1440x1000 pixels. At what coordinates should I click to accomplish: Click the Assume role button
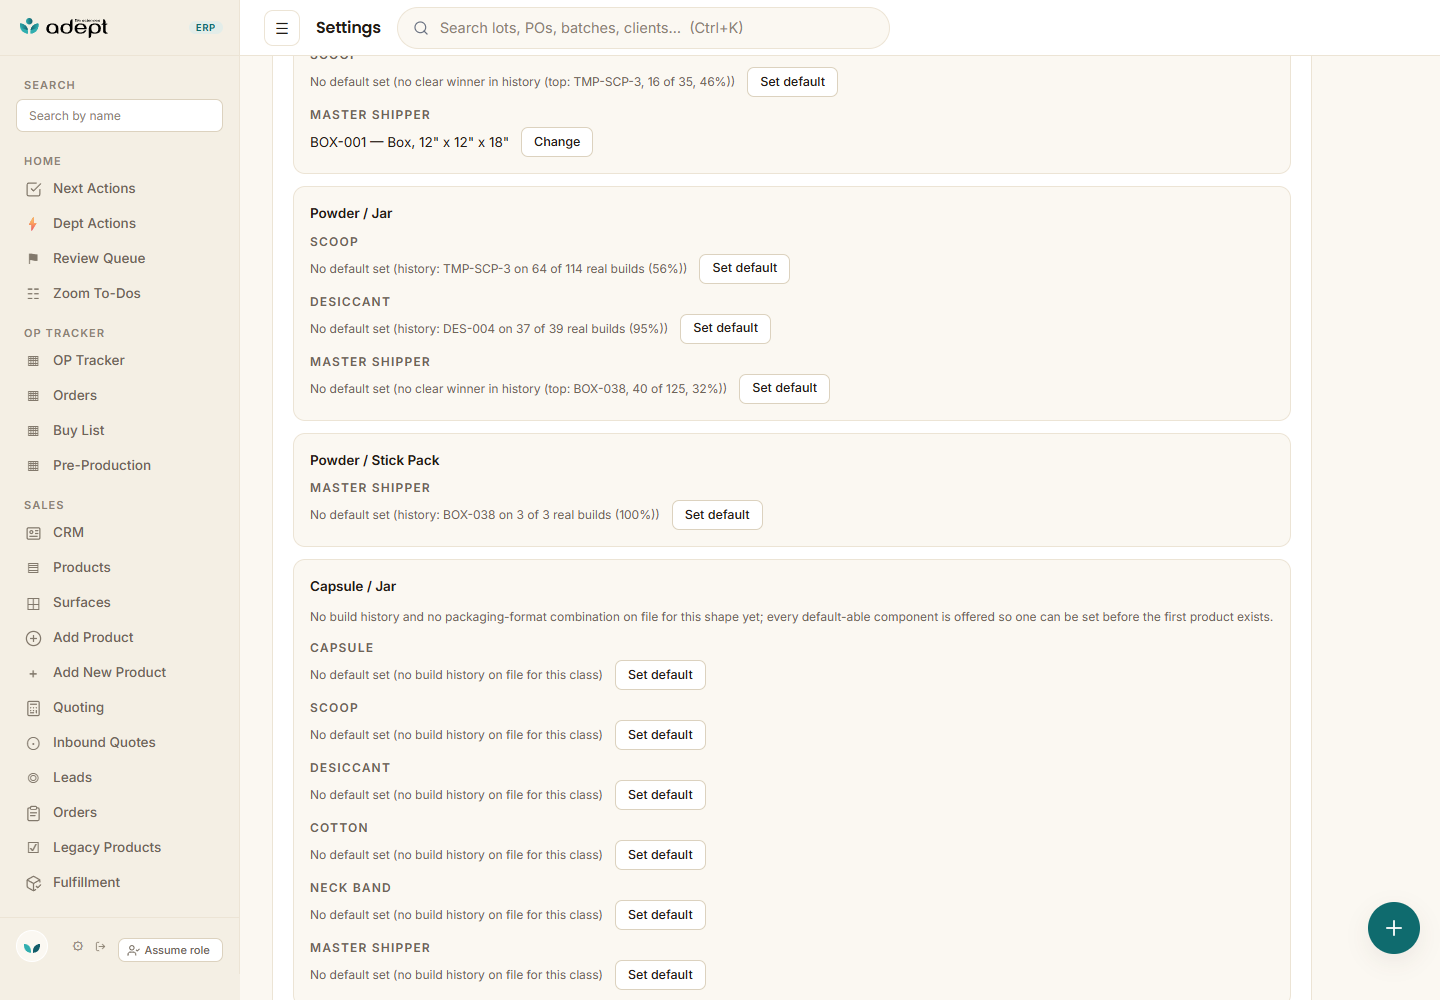click(170, 950)
